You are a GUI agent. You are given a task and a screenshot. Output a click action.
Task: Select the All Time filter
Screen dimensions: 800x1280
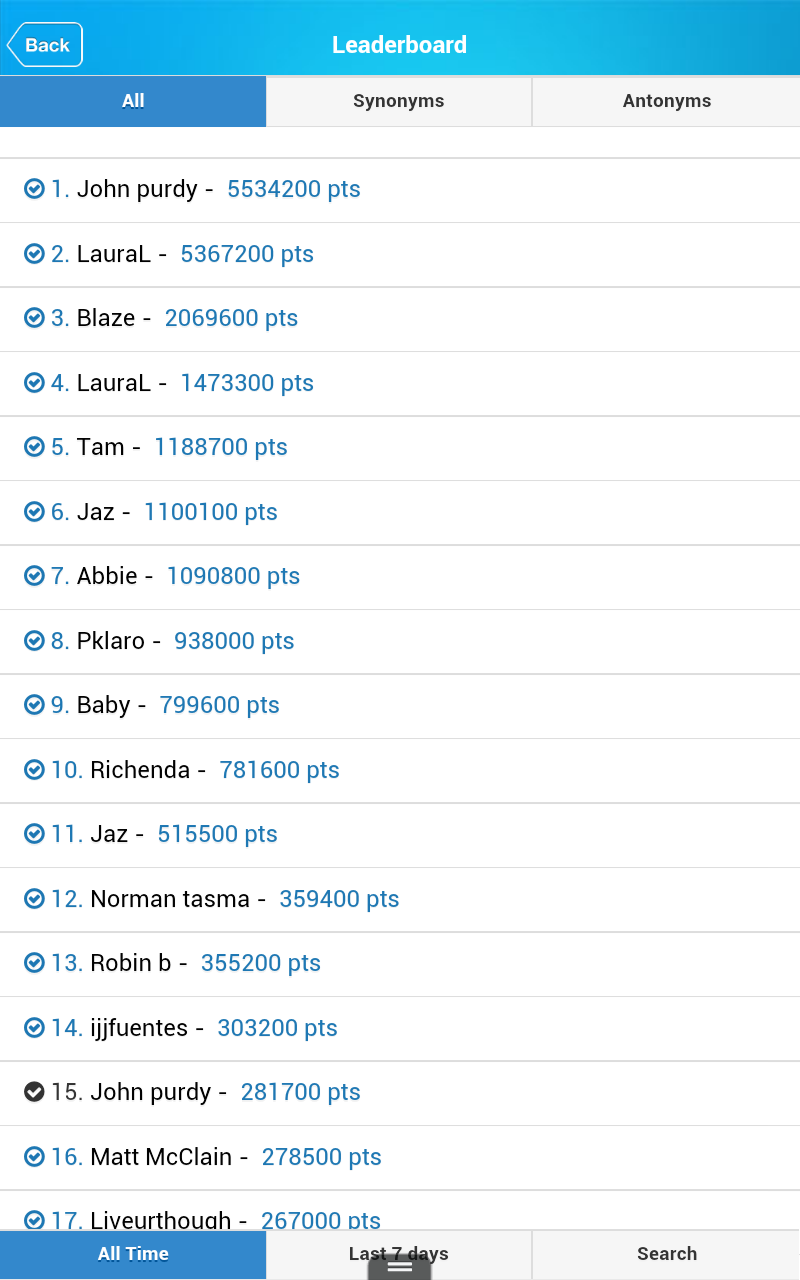133,1254
